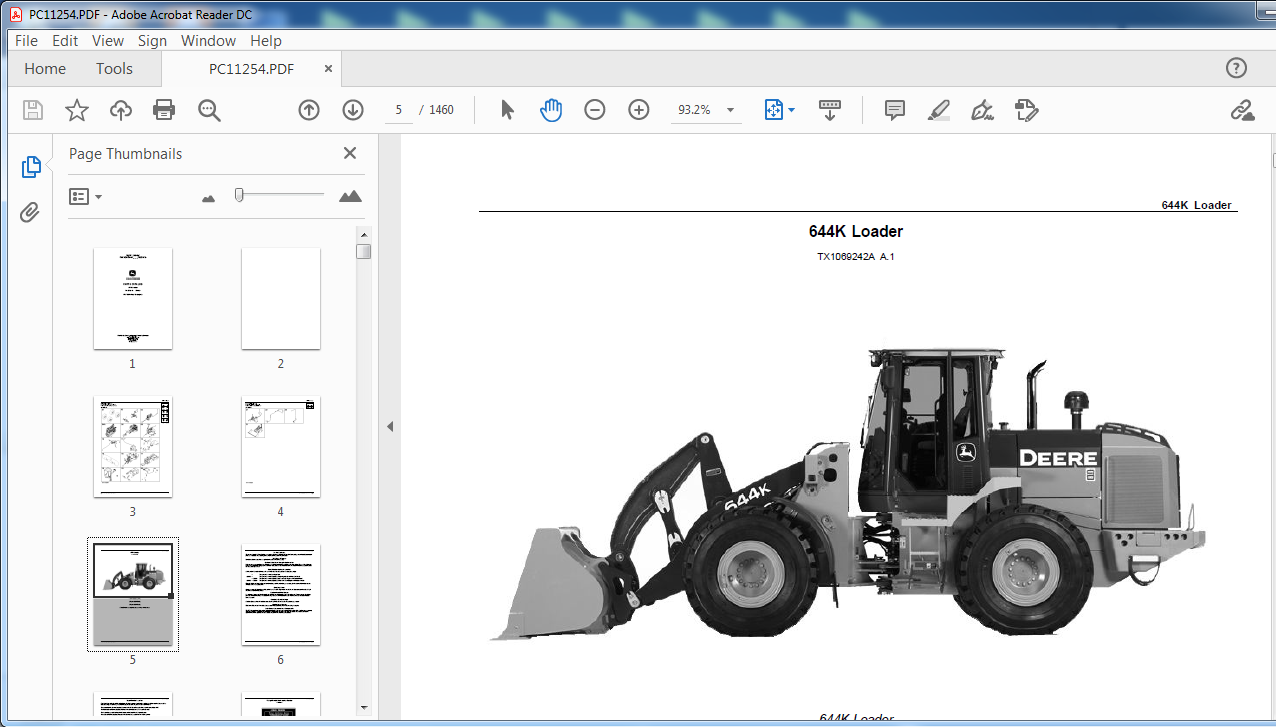Expand the fit page options arrow
The image size is (1276, 727).
tap(791, 110)
